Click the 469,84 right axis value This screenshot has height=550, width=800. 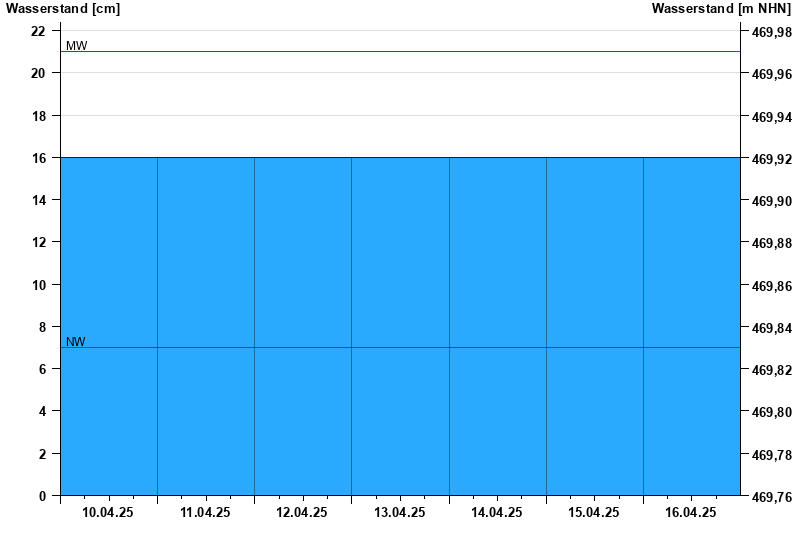771,328
